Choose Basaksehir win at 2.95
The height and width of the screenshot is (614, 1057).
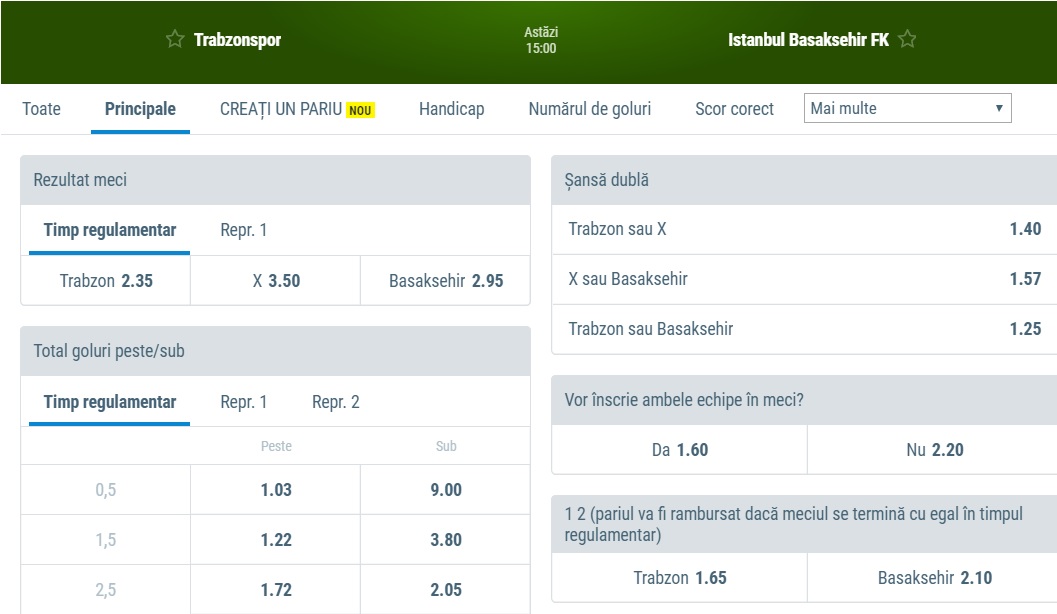pos(446,281)
